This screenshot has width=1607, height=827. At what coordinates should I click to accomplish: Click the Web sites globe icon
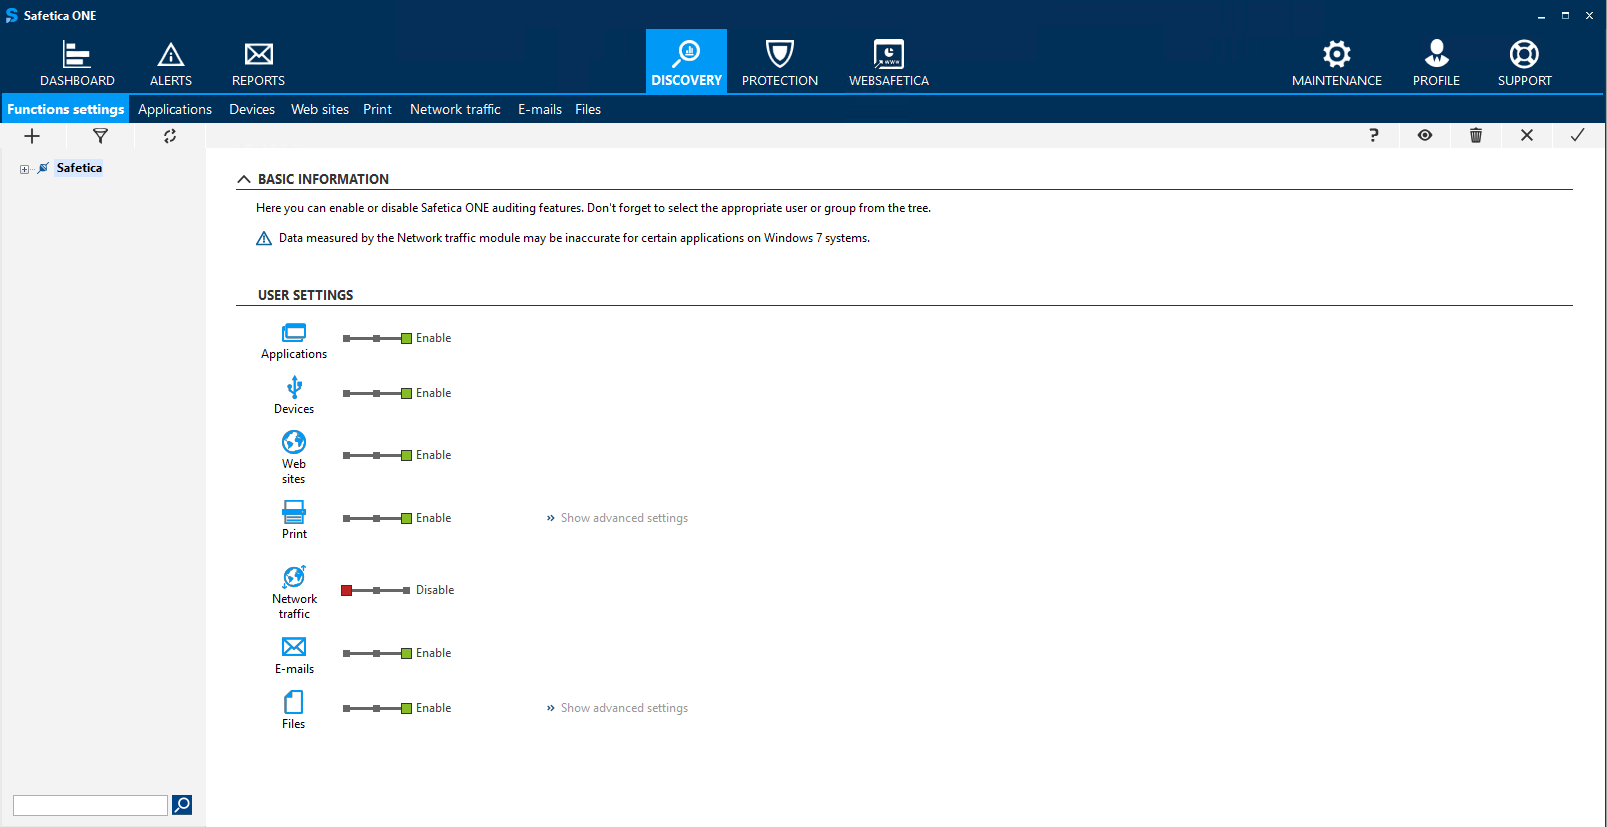pyautogui.click(x=294, y=442)
